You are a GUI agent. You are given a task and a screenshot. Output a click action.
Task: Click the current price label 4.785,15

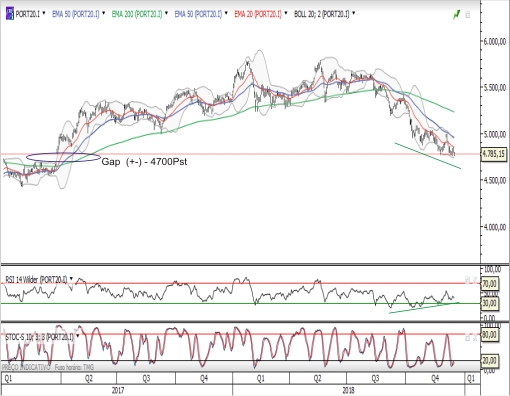(493, 154)
